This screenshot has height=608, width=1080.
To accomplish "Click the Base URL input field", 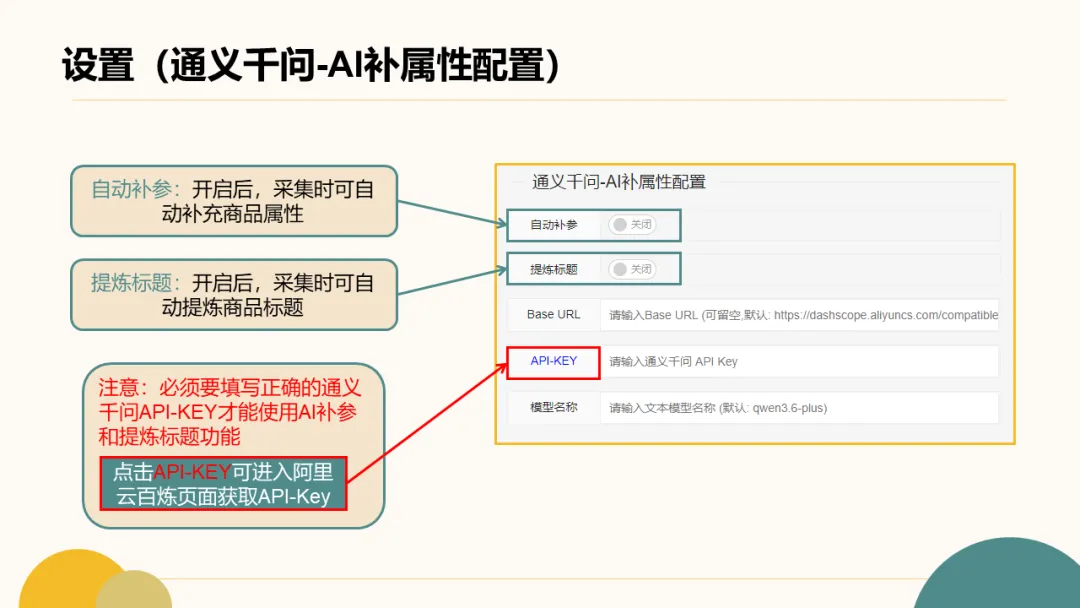I will [x=799, y=315].
